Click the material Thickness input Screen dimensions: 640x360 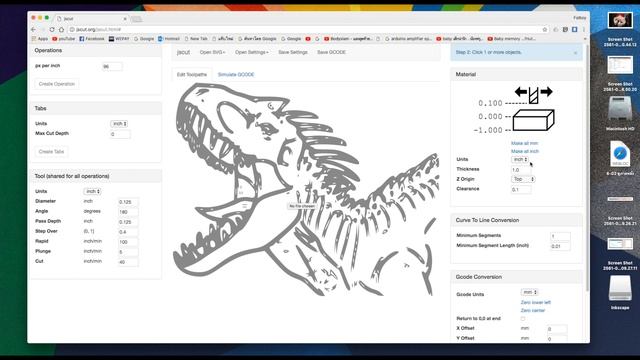pos(521,170)
